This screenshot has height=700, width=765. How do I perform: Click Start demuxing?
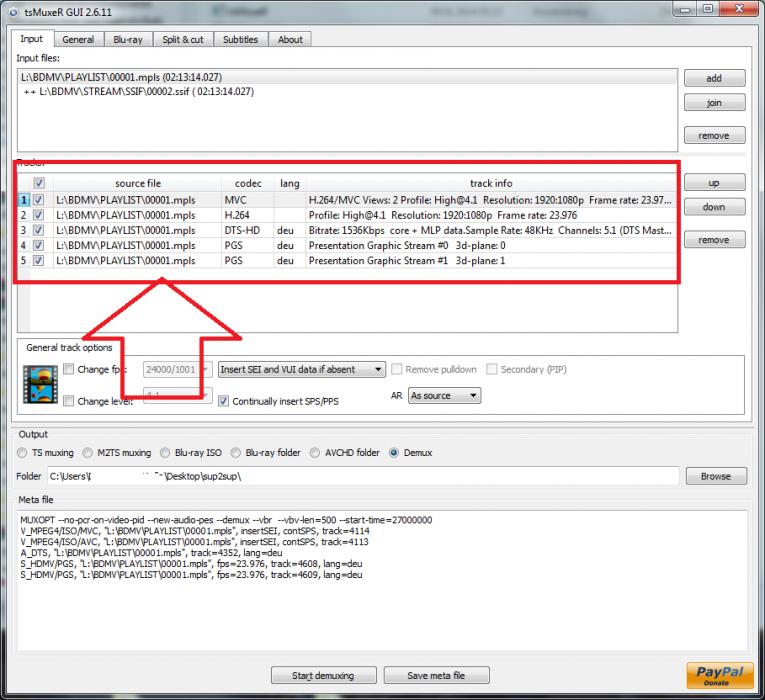[x=323, y=675]
